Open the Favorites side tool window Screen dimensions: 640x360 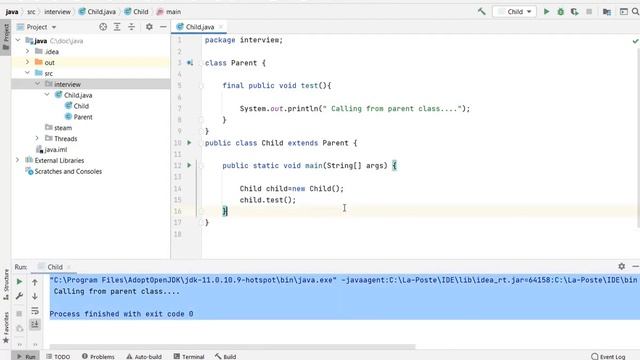[x=6, y=327]
